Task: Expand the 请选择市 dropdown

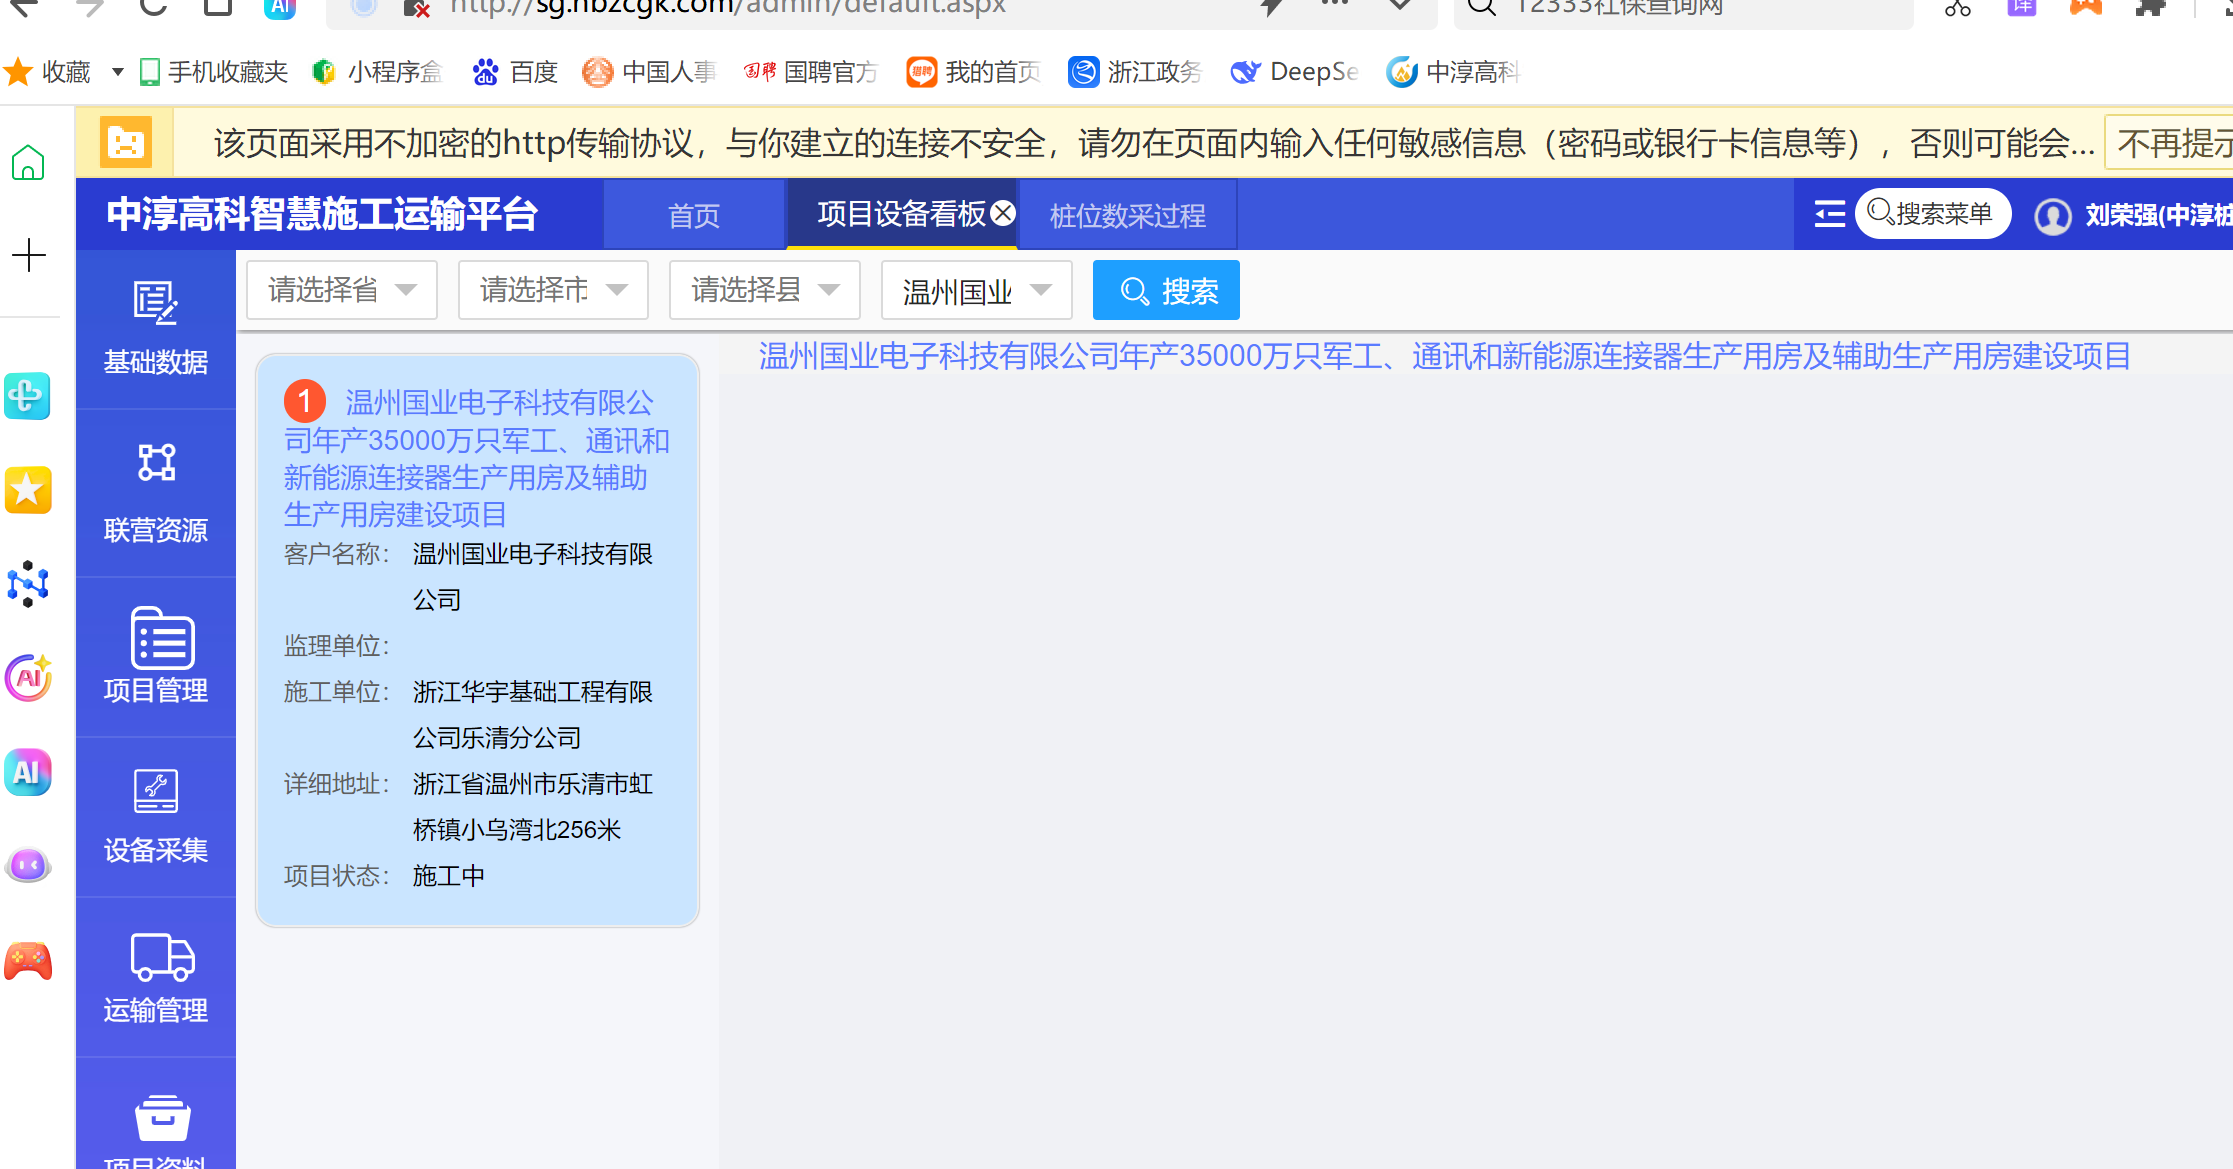Action: pyautogui.click(x=553, y=290)
